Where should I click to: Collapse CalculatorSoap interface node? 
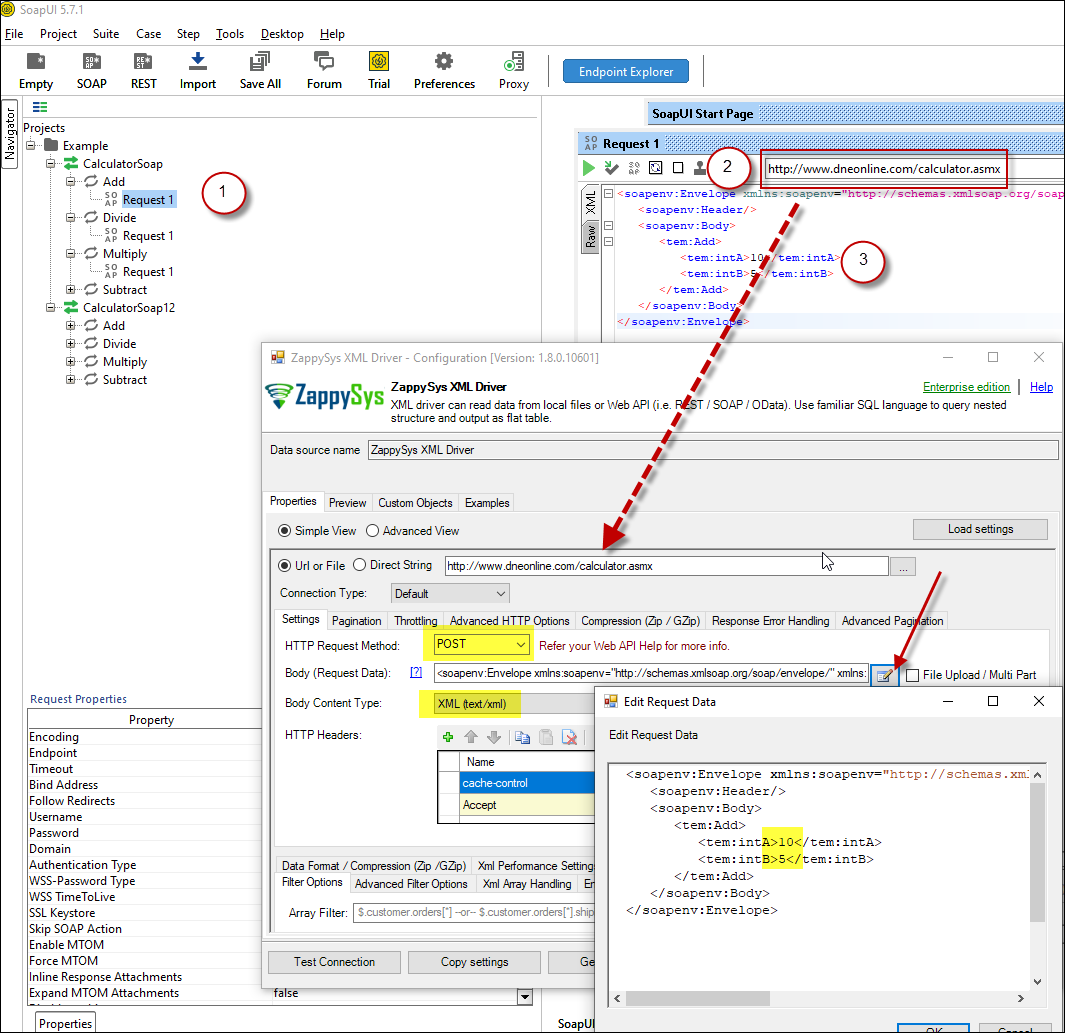pos(50,164)
